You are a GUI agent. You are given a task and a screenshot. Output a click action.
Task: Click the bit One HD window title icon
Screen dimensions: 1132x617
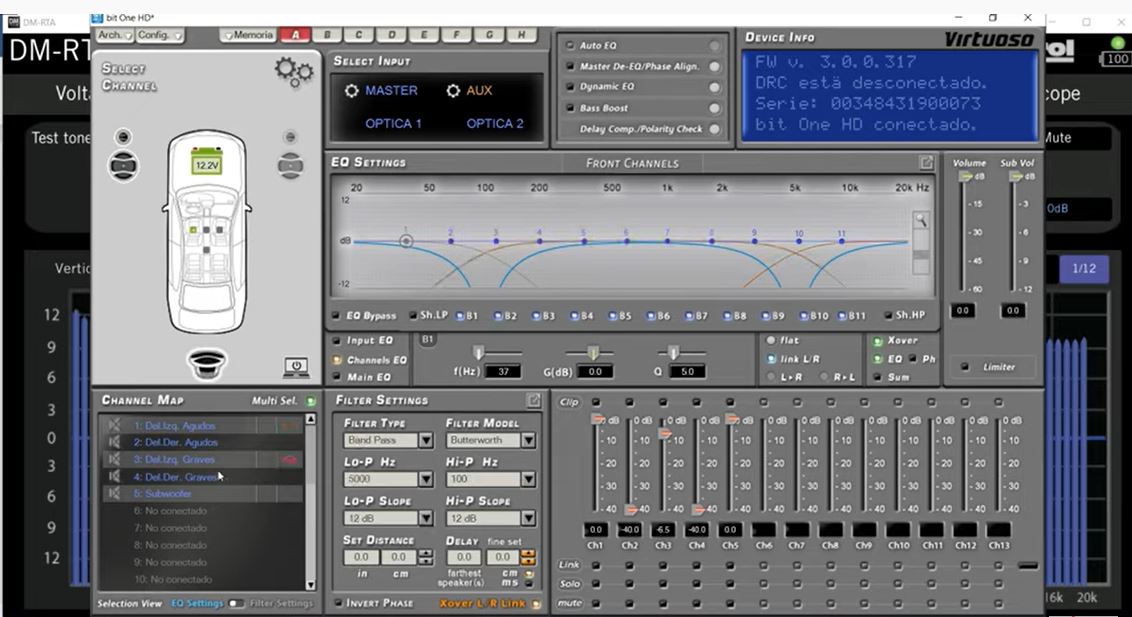(x=97, y=17)
